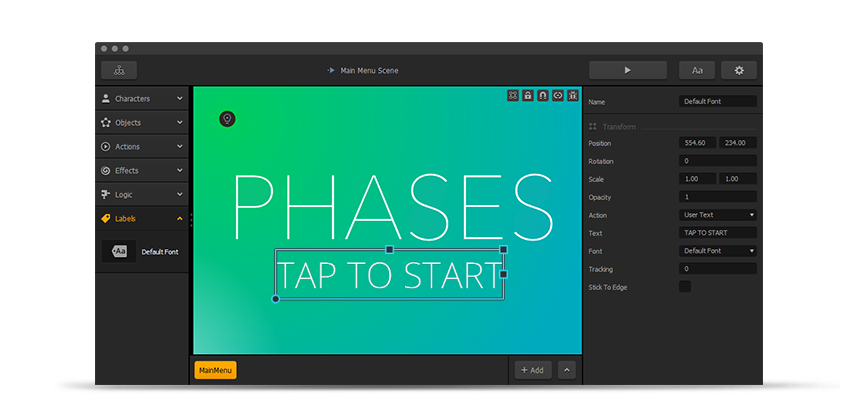Click the Effects spiral icon
This screenshot has width=863, height=413.
point(106,171)
